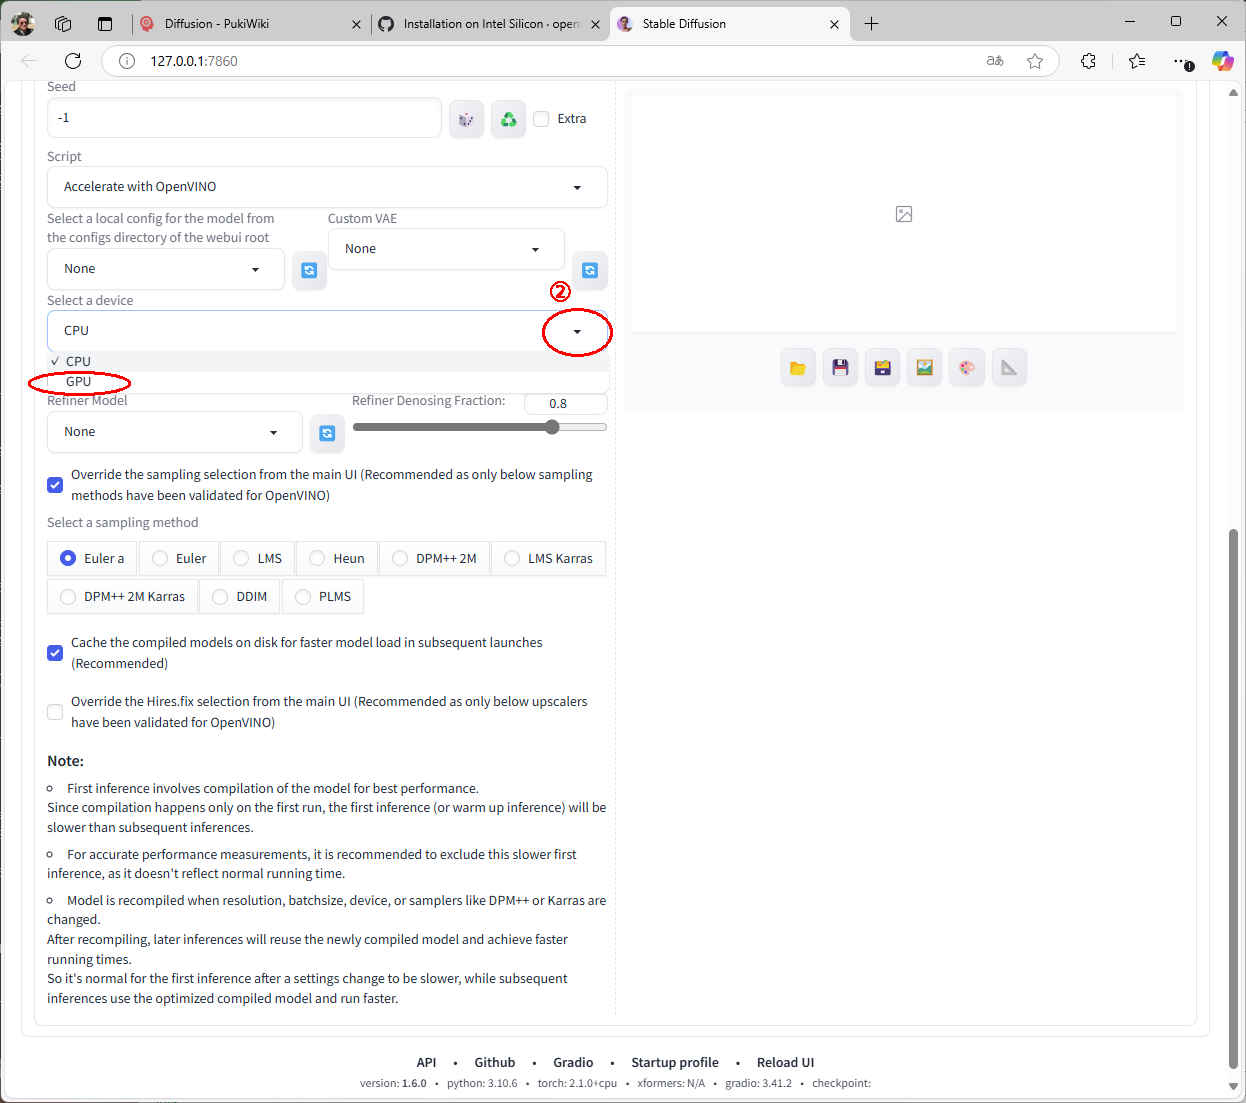Enable the Extra seed checkbox
Screen dimensions: 1246x1103
542,119
